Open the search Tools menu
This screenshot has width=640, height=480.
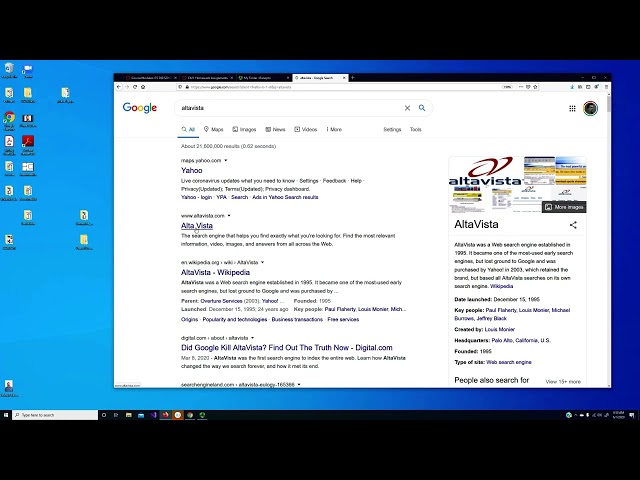coord(416,129)
